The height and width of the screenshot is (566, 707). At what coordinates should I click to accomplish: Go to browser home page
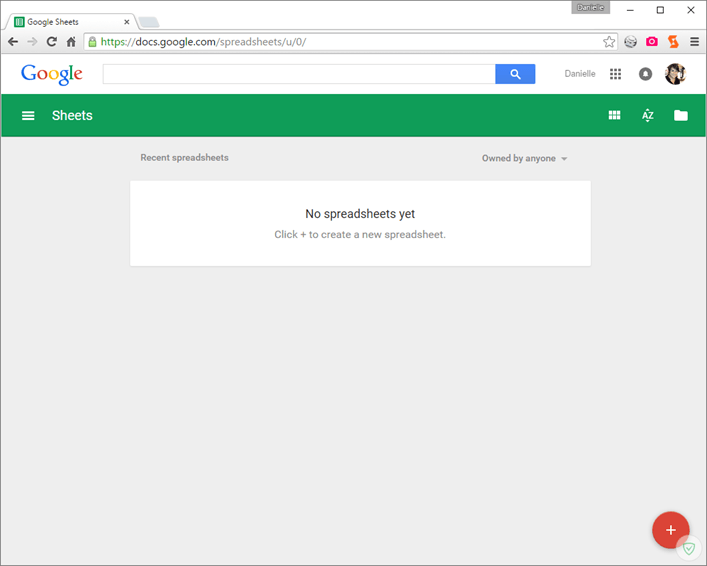point(71,42)
